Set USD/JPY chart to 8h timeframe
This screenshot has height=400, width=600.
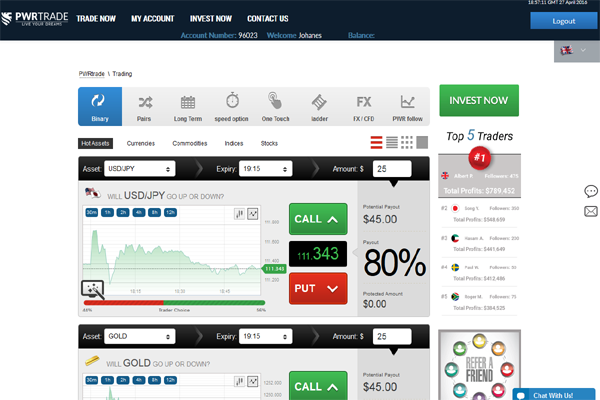click(x=154, y=212)
